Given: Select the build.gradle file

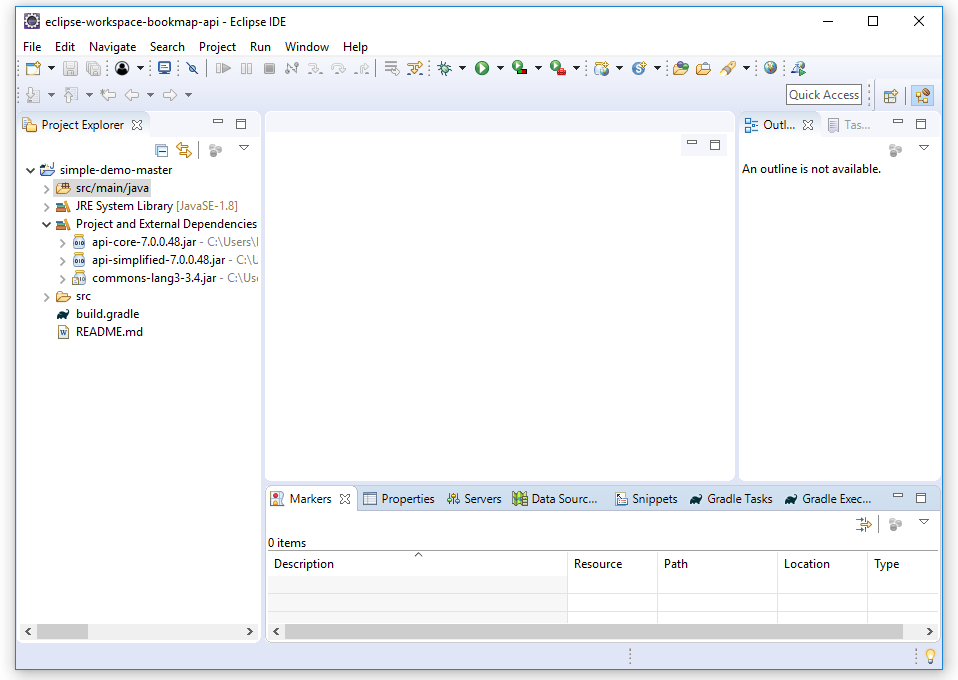Looking at the screenshot, I should [107, 314].
